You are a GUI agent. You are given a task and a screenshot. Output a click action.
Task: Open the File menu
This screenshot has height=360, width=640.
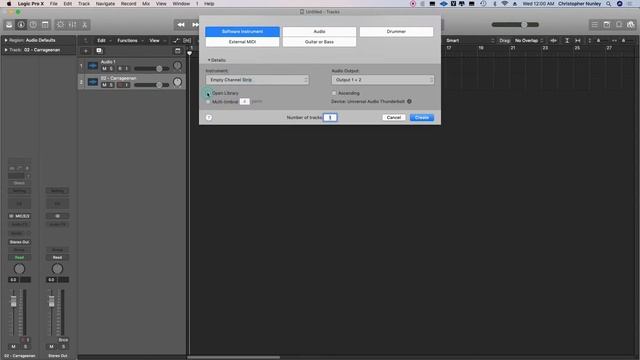coord(53,4)
